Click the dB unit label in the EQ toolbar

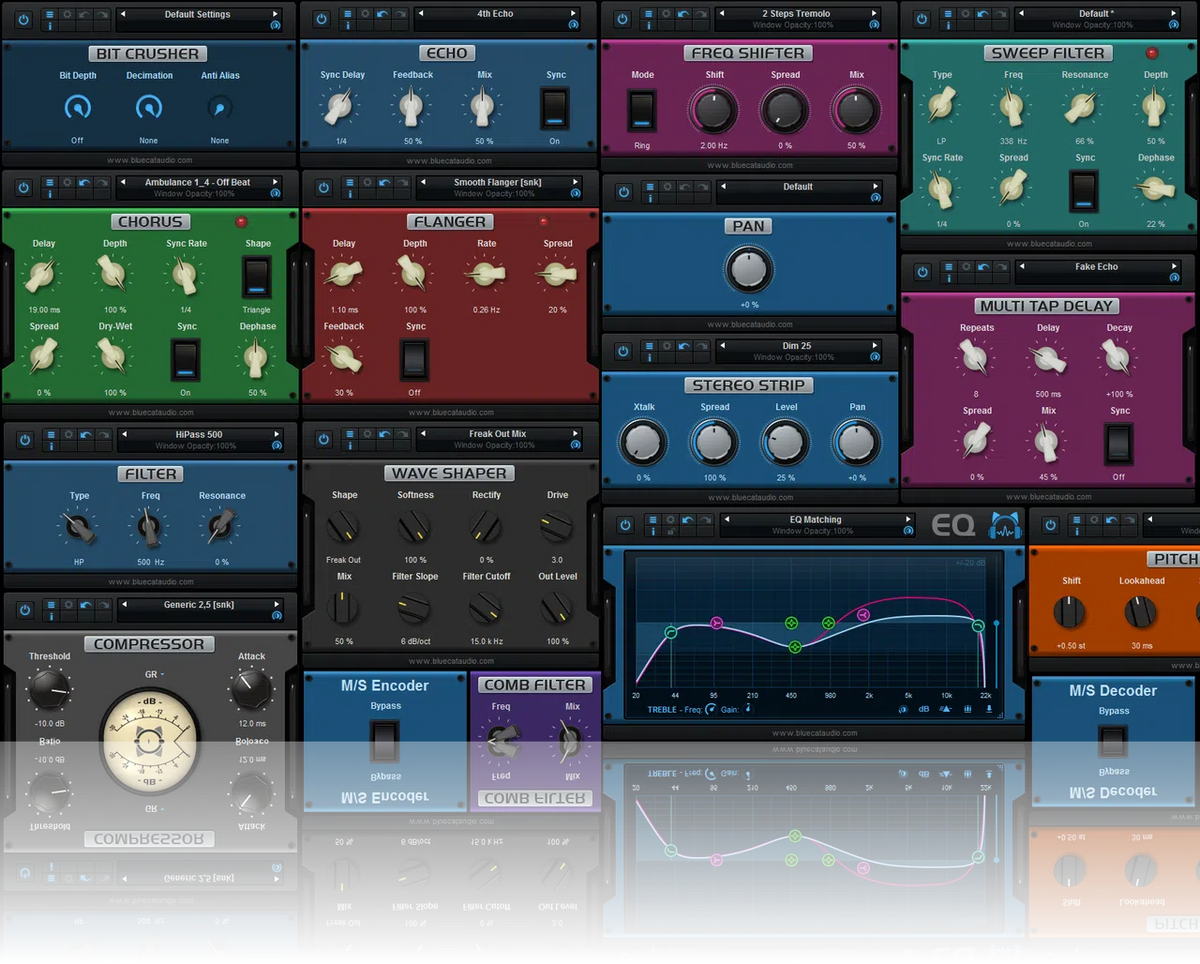click(925, 709)
